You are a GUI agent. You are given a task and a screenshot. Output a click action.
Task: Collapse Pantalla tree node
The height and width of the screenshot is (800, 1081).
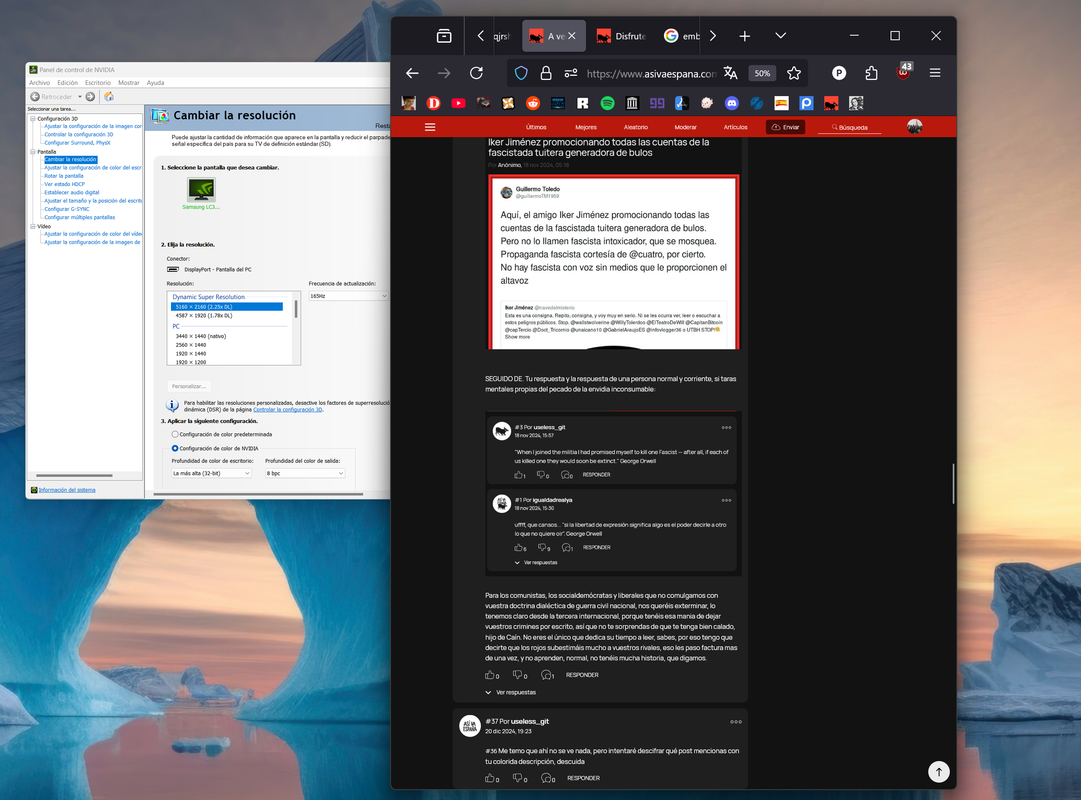point(32,152)
